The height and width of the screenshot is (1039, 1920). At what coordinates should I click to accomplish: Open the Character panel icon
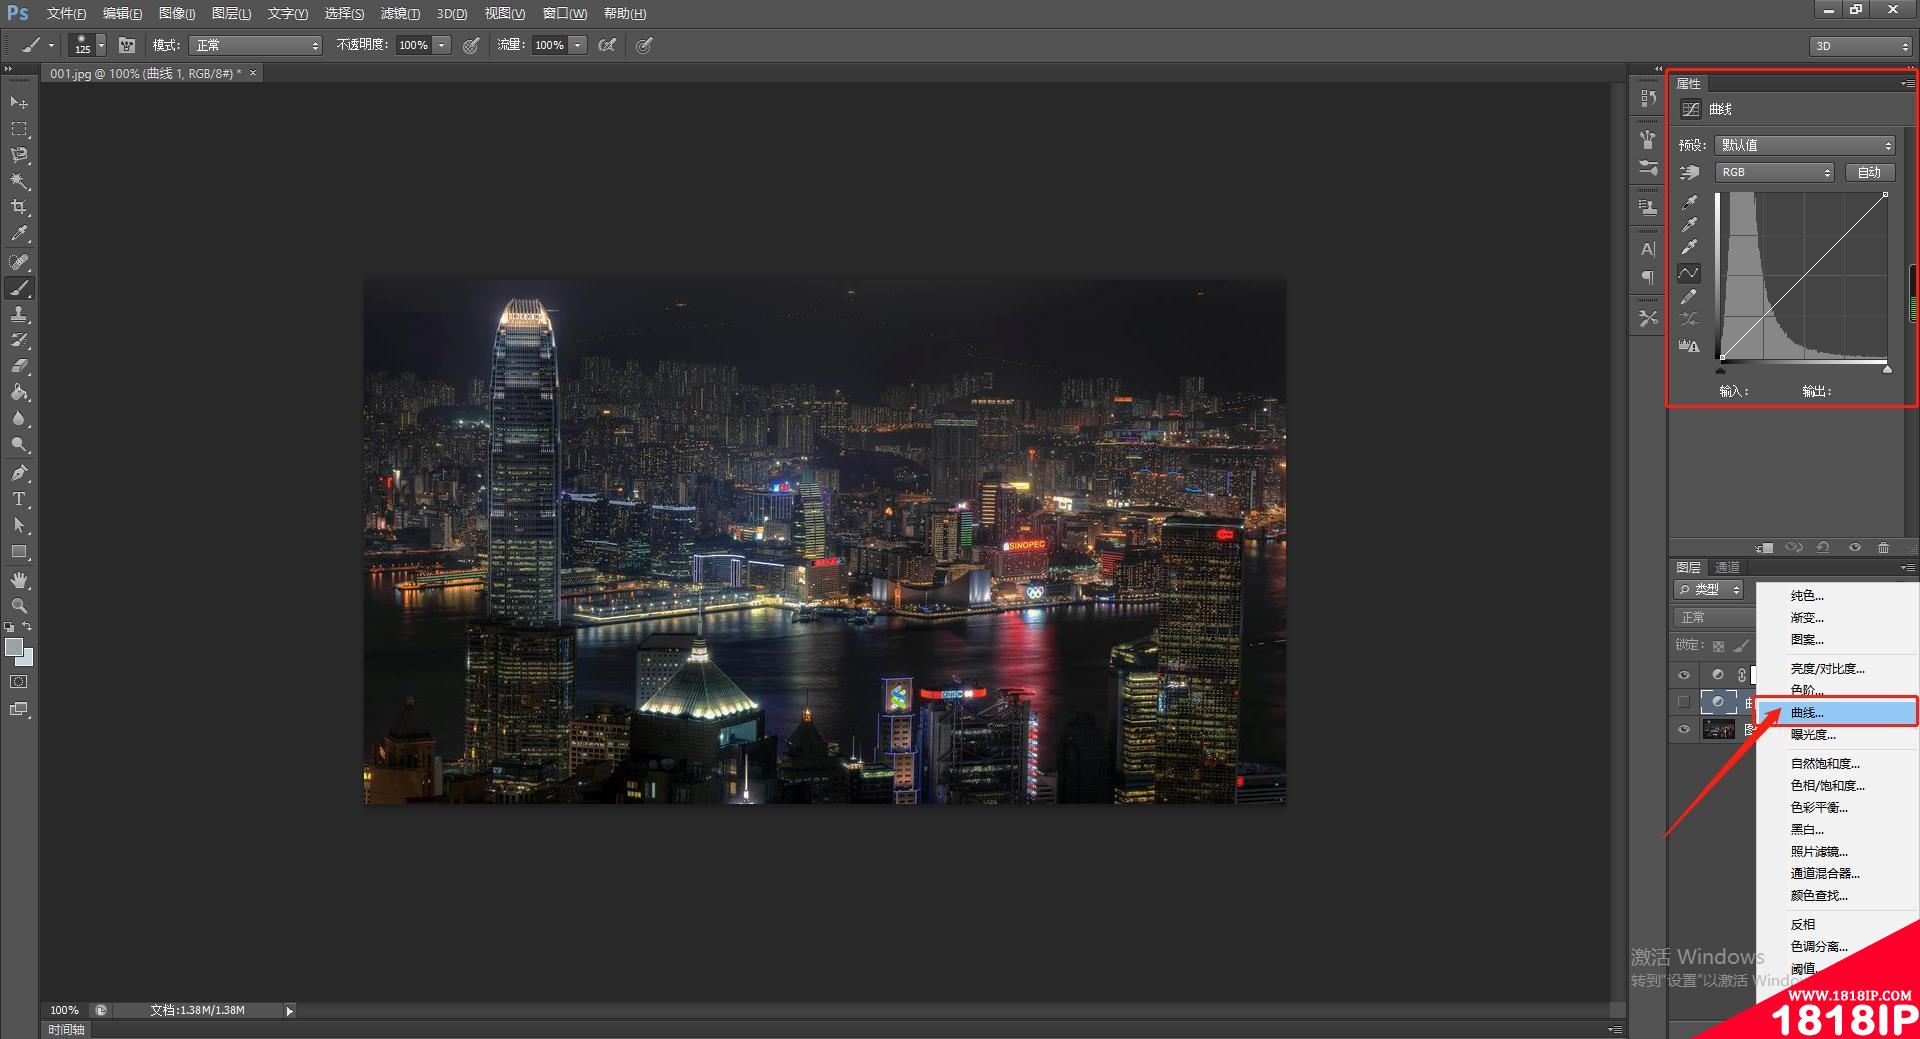[x=1648, y=249]
